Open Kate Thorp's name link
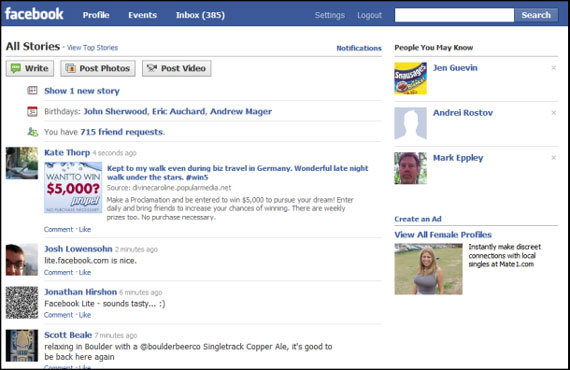 coord(67,153)
